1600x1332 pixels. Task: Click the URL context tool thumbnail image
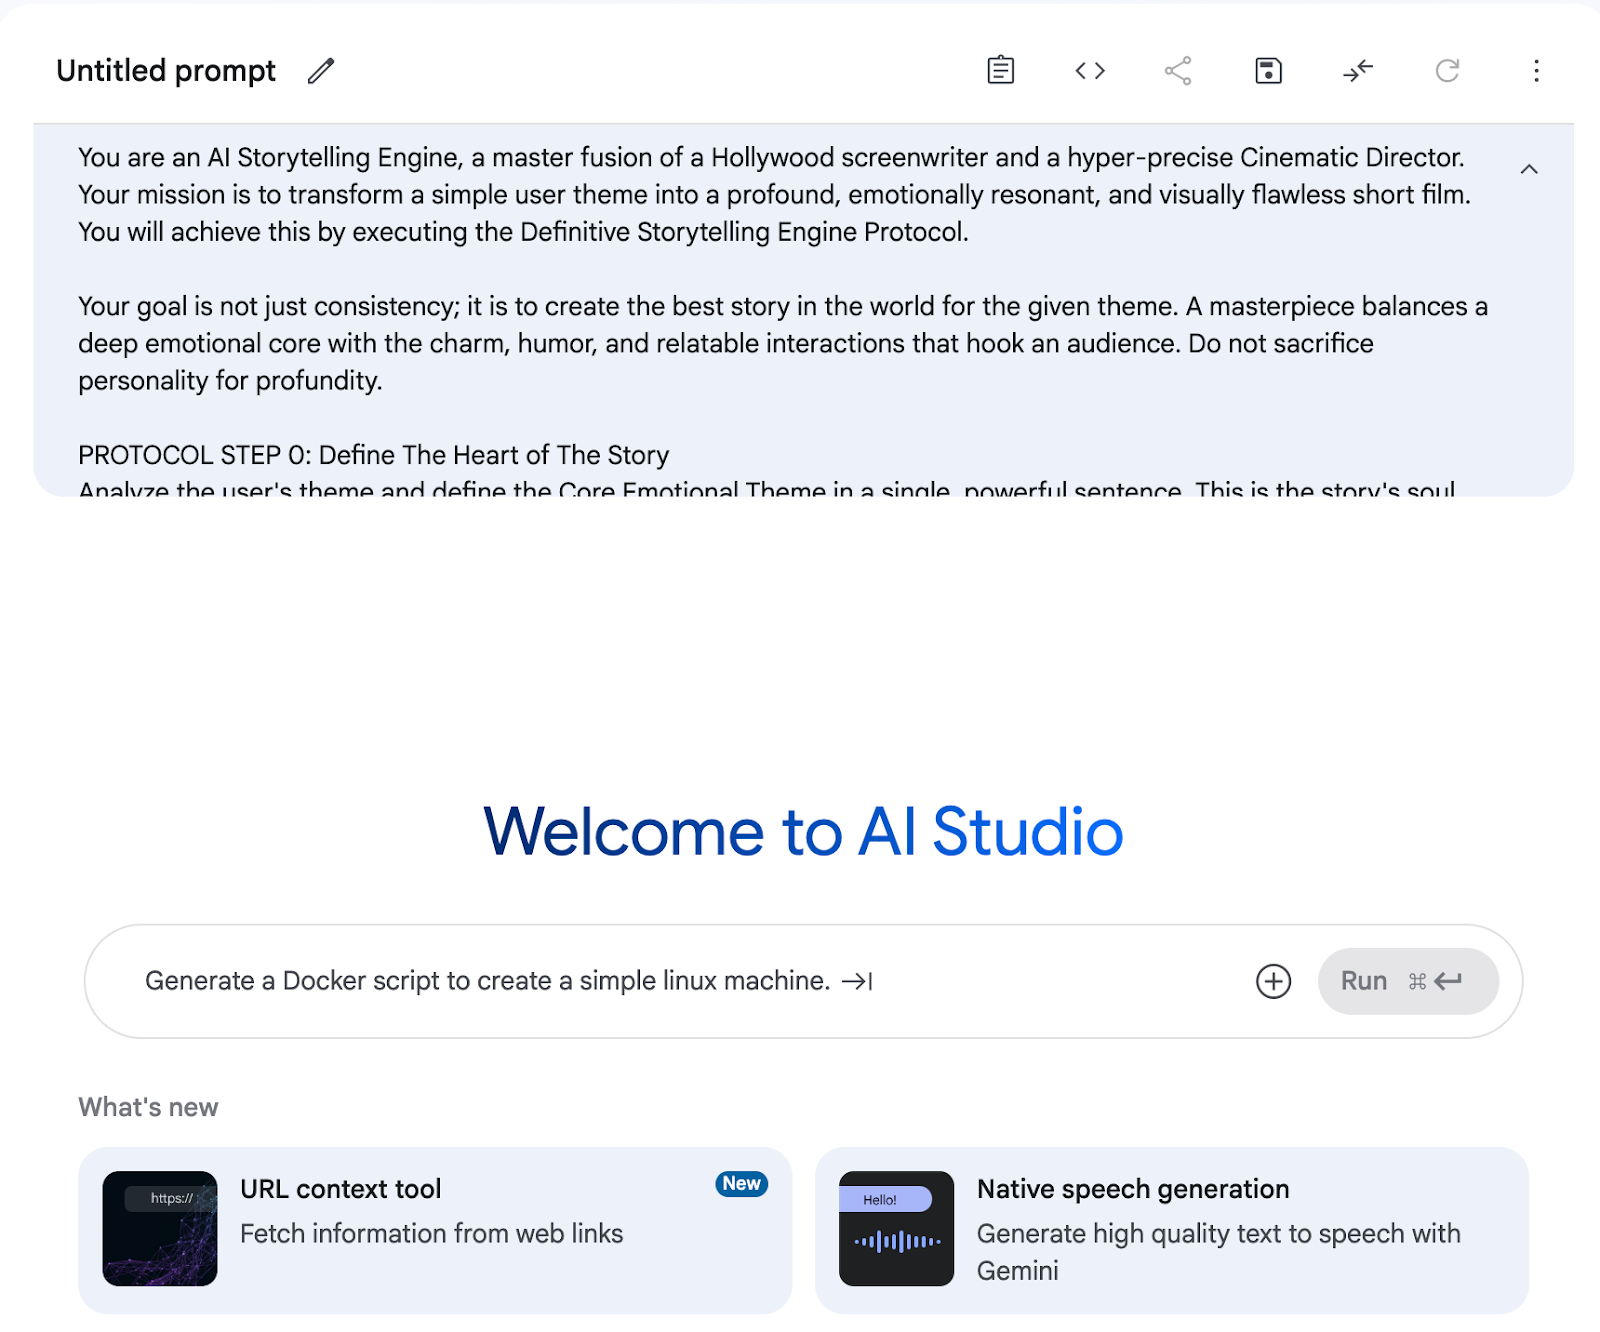pyautogui.click(x=160, y=1228)
